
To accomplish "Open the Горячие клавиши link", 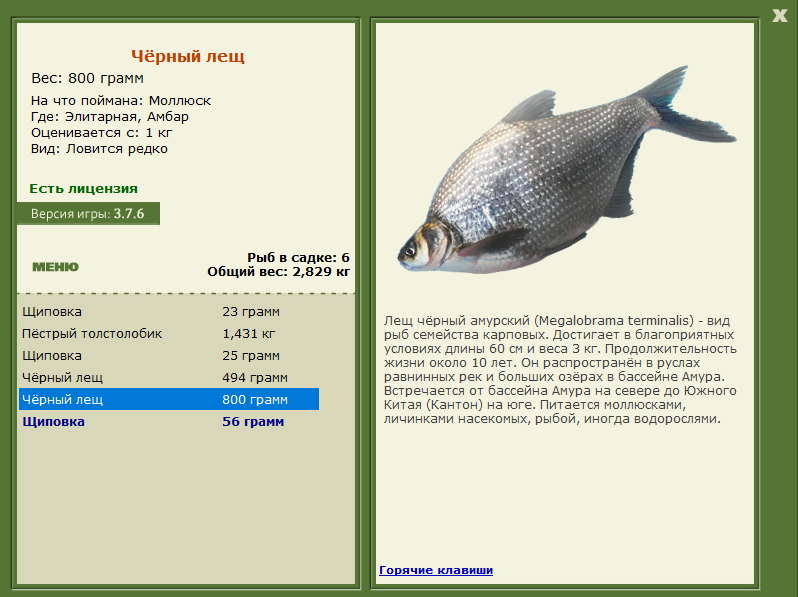I will pyautogui.click(x=436, y=570).
